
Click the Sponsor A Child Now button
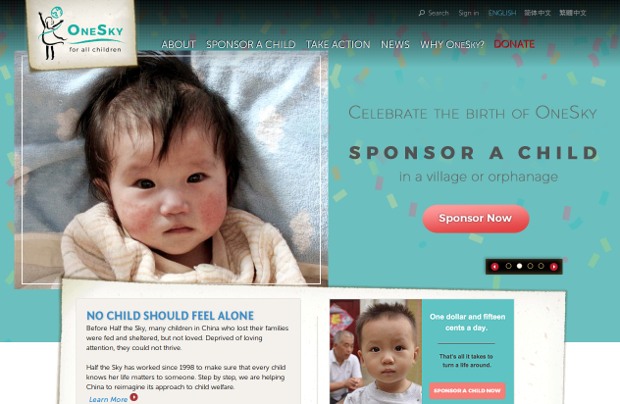pos(467,391)
